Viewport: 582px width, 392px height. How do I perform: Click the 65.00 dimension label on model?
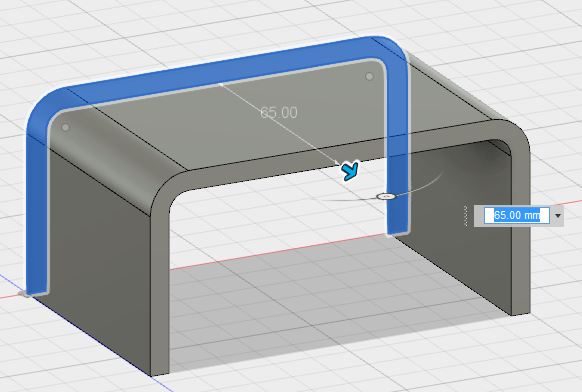279,112
